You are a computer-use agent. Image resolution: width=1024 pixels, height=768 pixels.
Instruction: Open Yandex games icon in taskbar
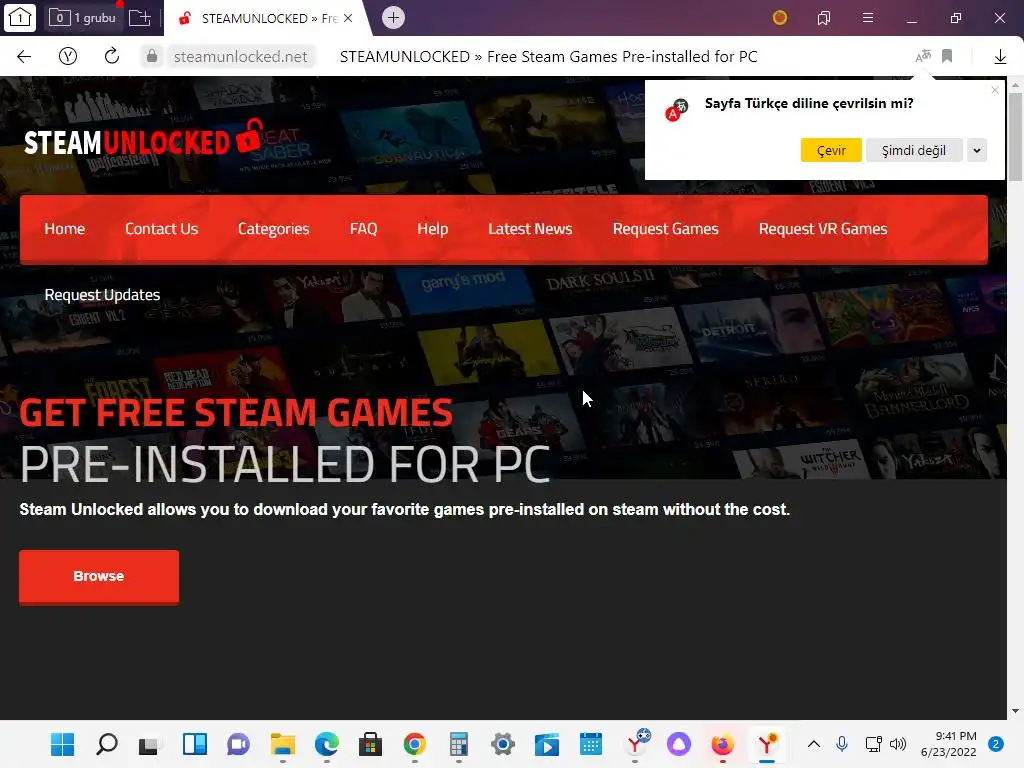[636, 743]
